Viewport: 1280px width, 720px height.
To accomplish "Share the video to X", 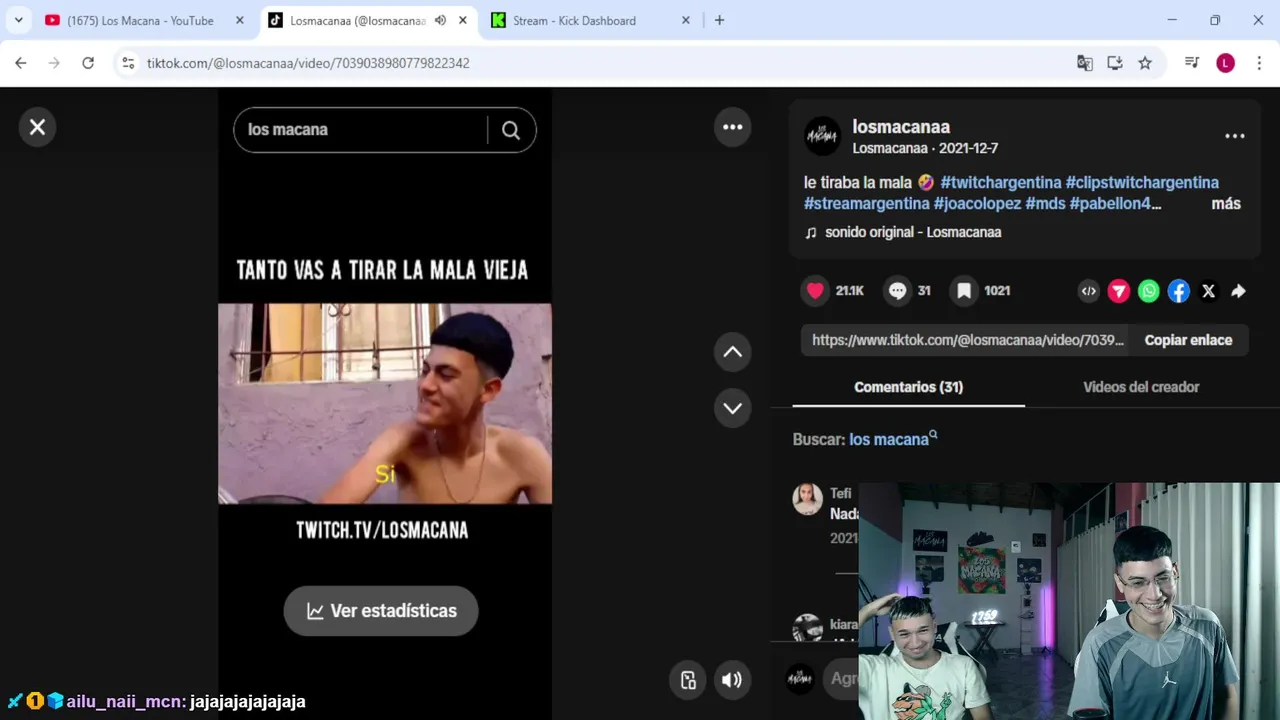I will [x=1209, y=291].
